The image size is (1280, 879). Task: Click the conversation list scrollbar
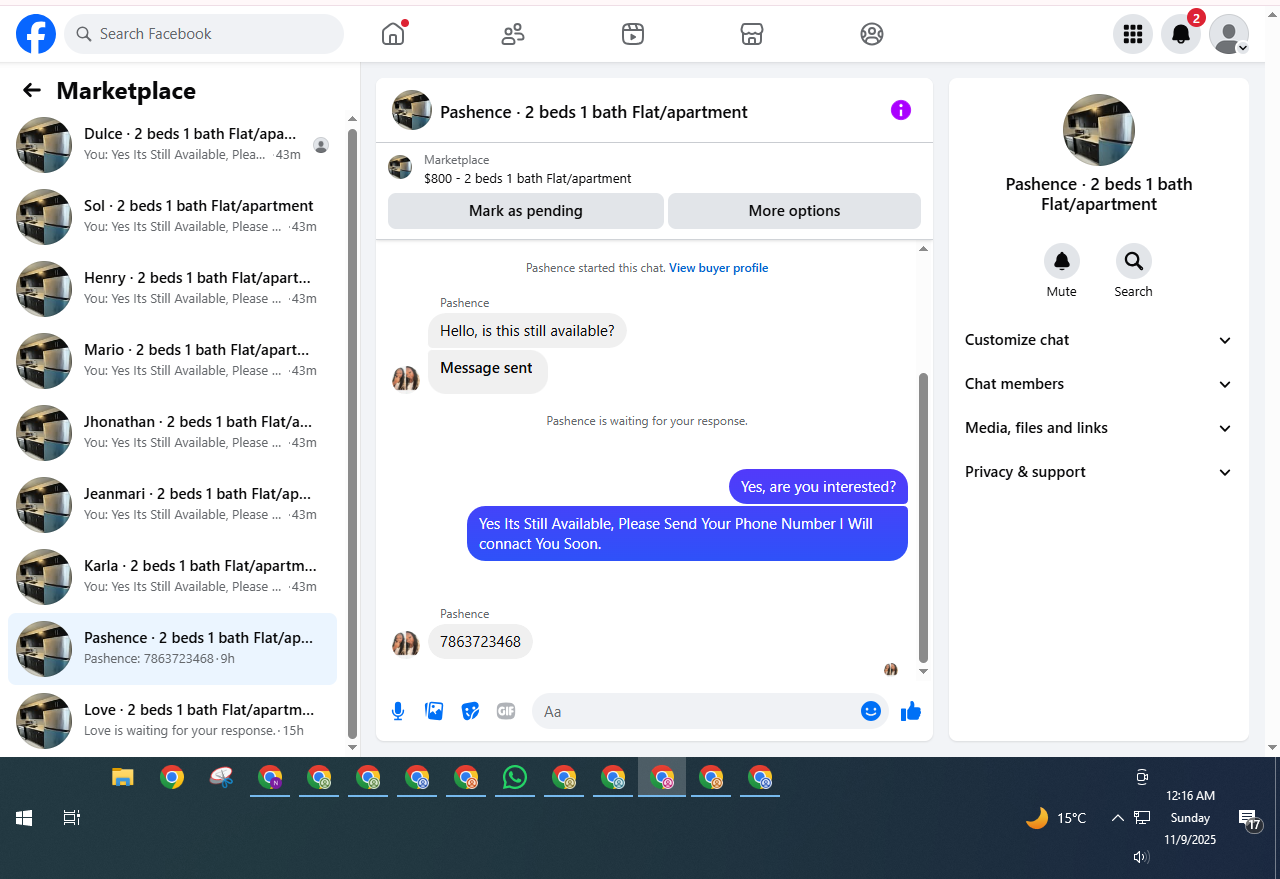[352, 432]
